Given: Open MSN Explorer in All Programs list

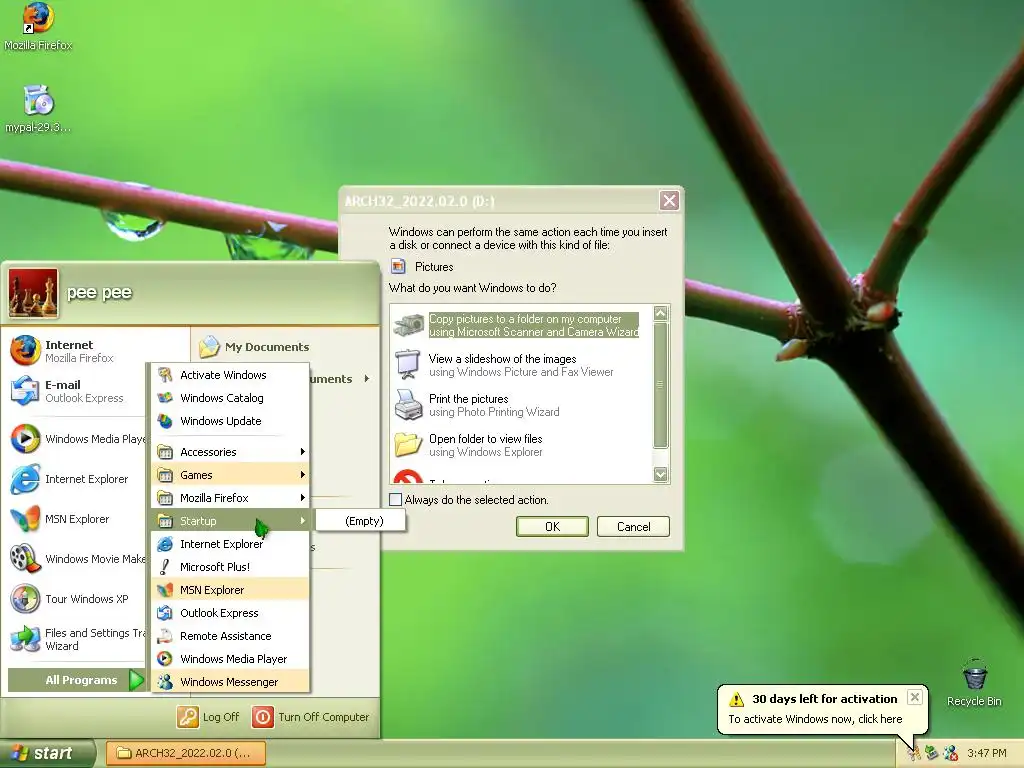Looking at the screenshot, I should coord(231,590).
